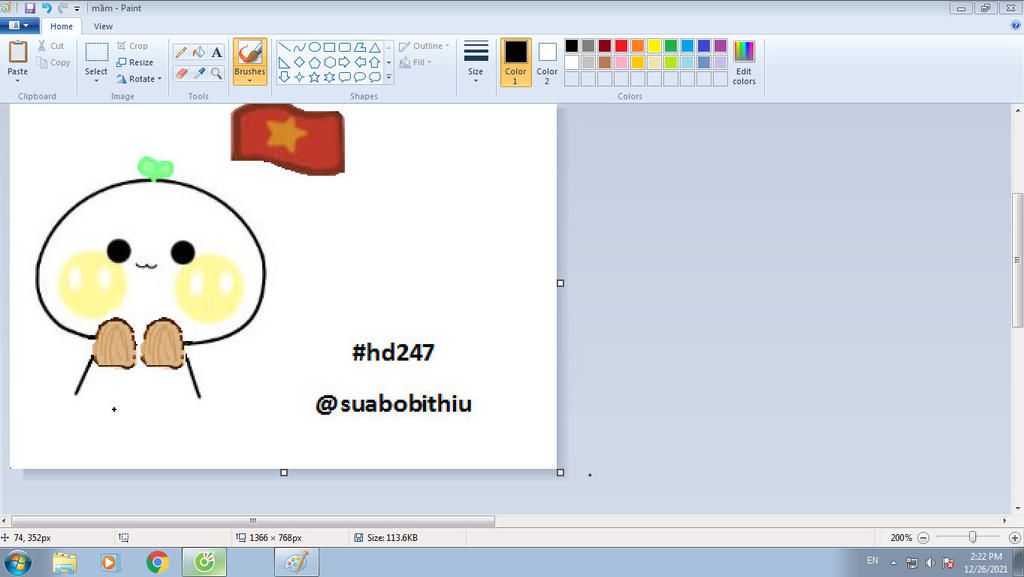Choose the Right arrow shape

[344, 62]
